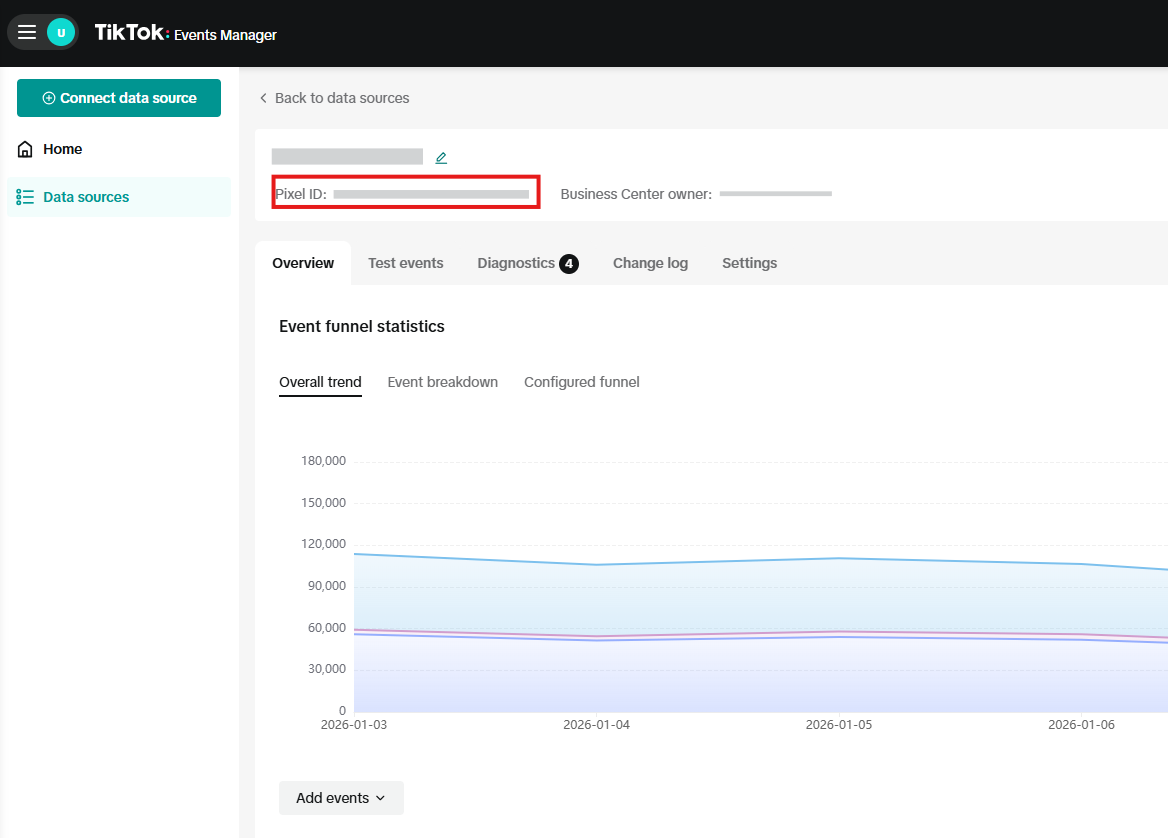Open the hamburger navigation menu

pyautogui.click(x=27, y=33)
